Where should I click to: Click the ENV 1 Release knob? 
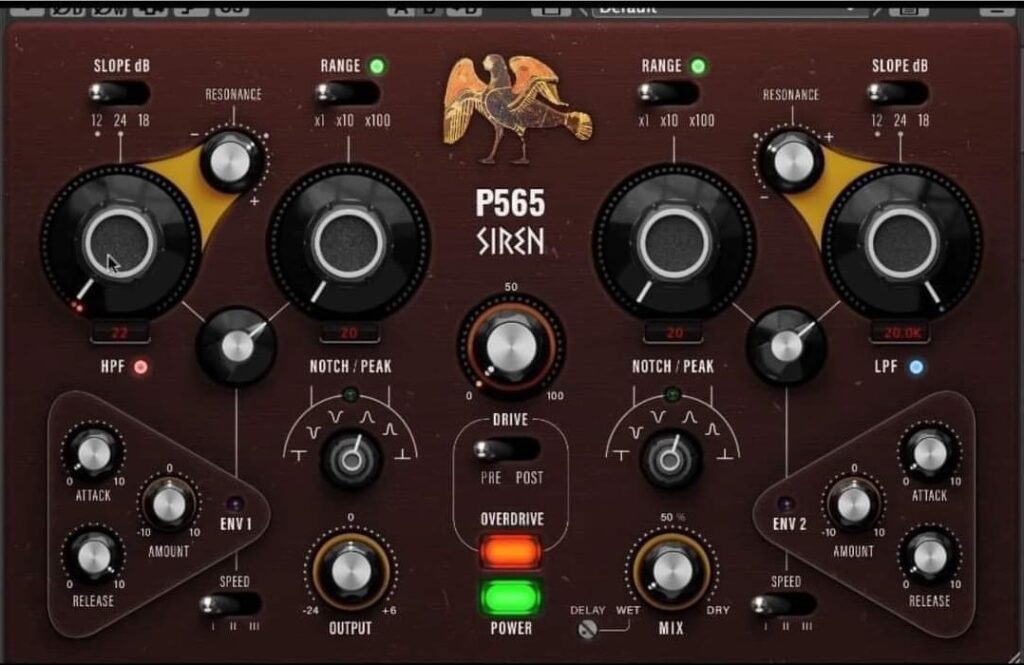94,556
